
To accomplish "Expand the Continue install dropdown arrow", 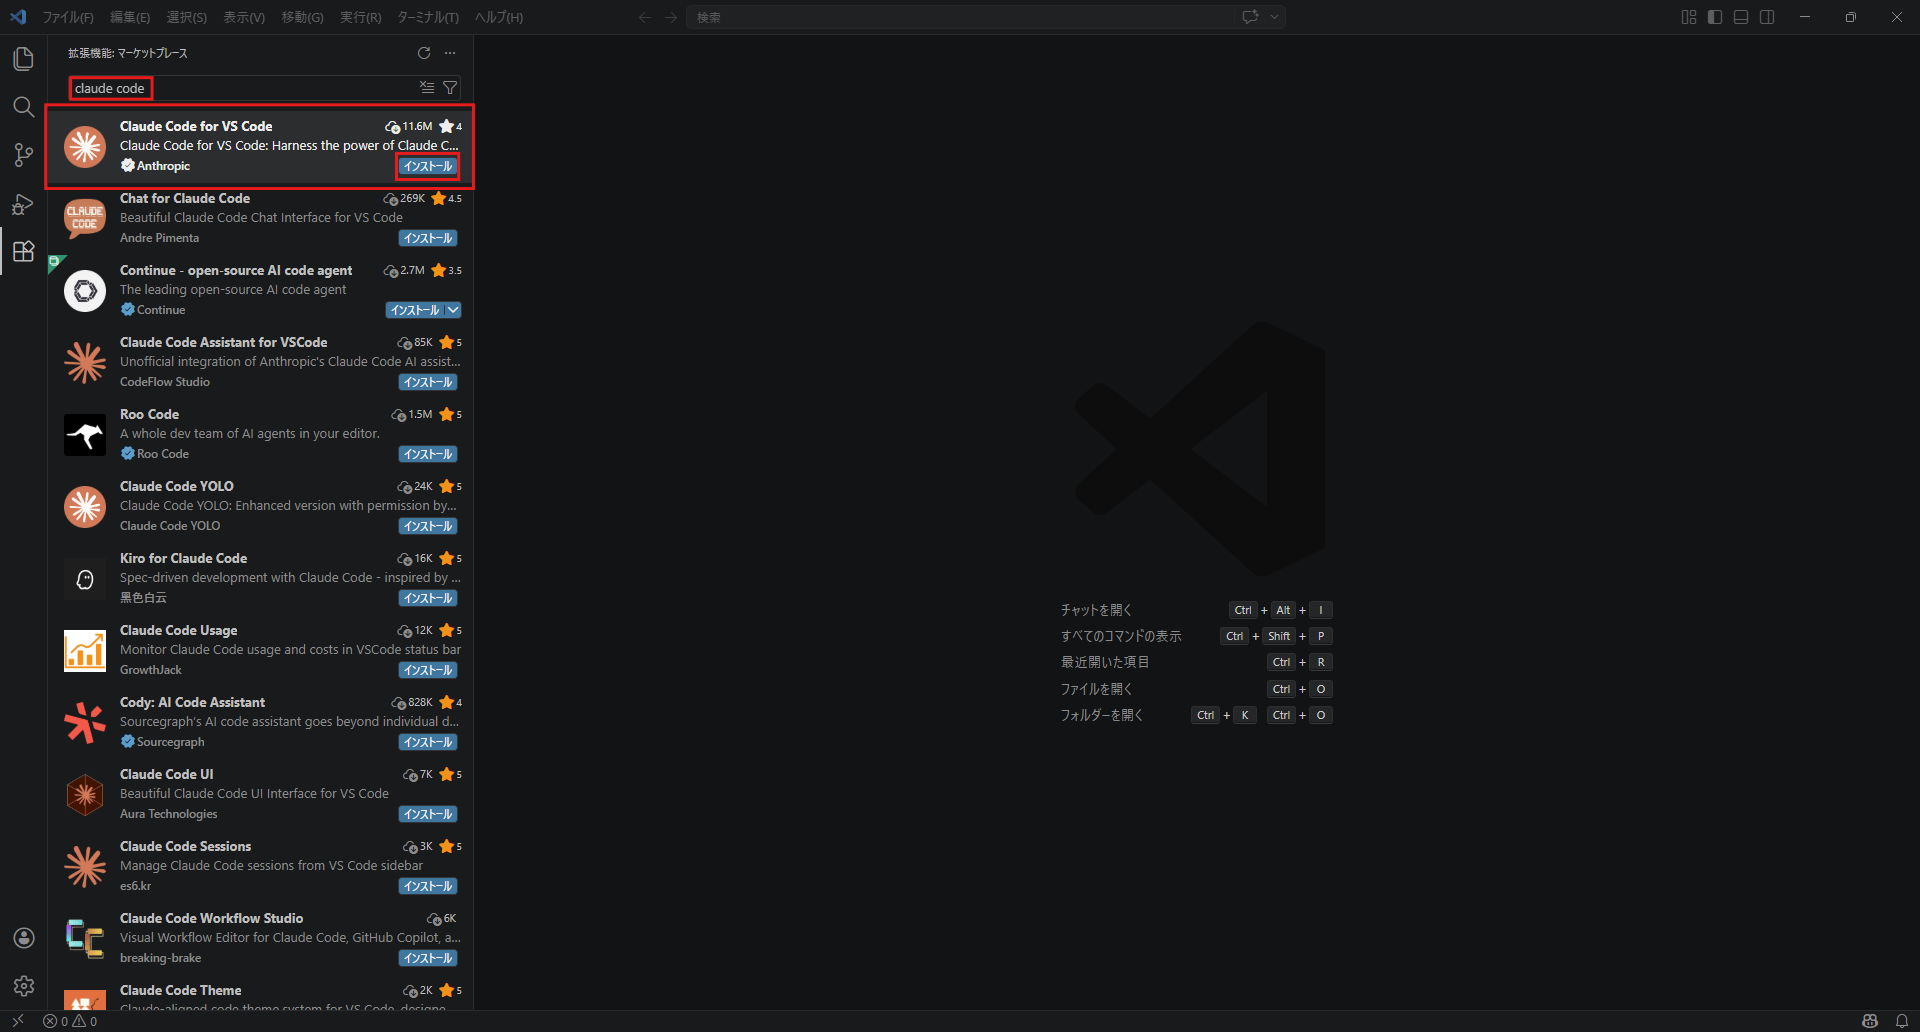I will pos(453,310).
